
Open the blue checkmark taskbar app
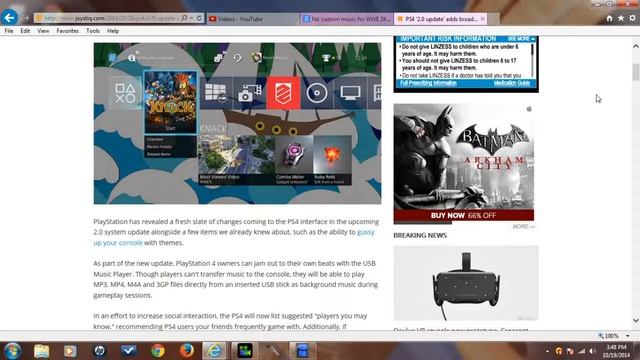[x=129, y=351]
